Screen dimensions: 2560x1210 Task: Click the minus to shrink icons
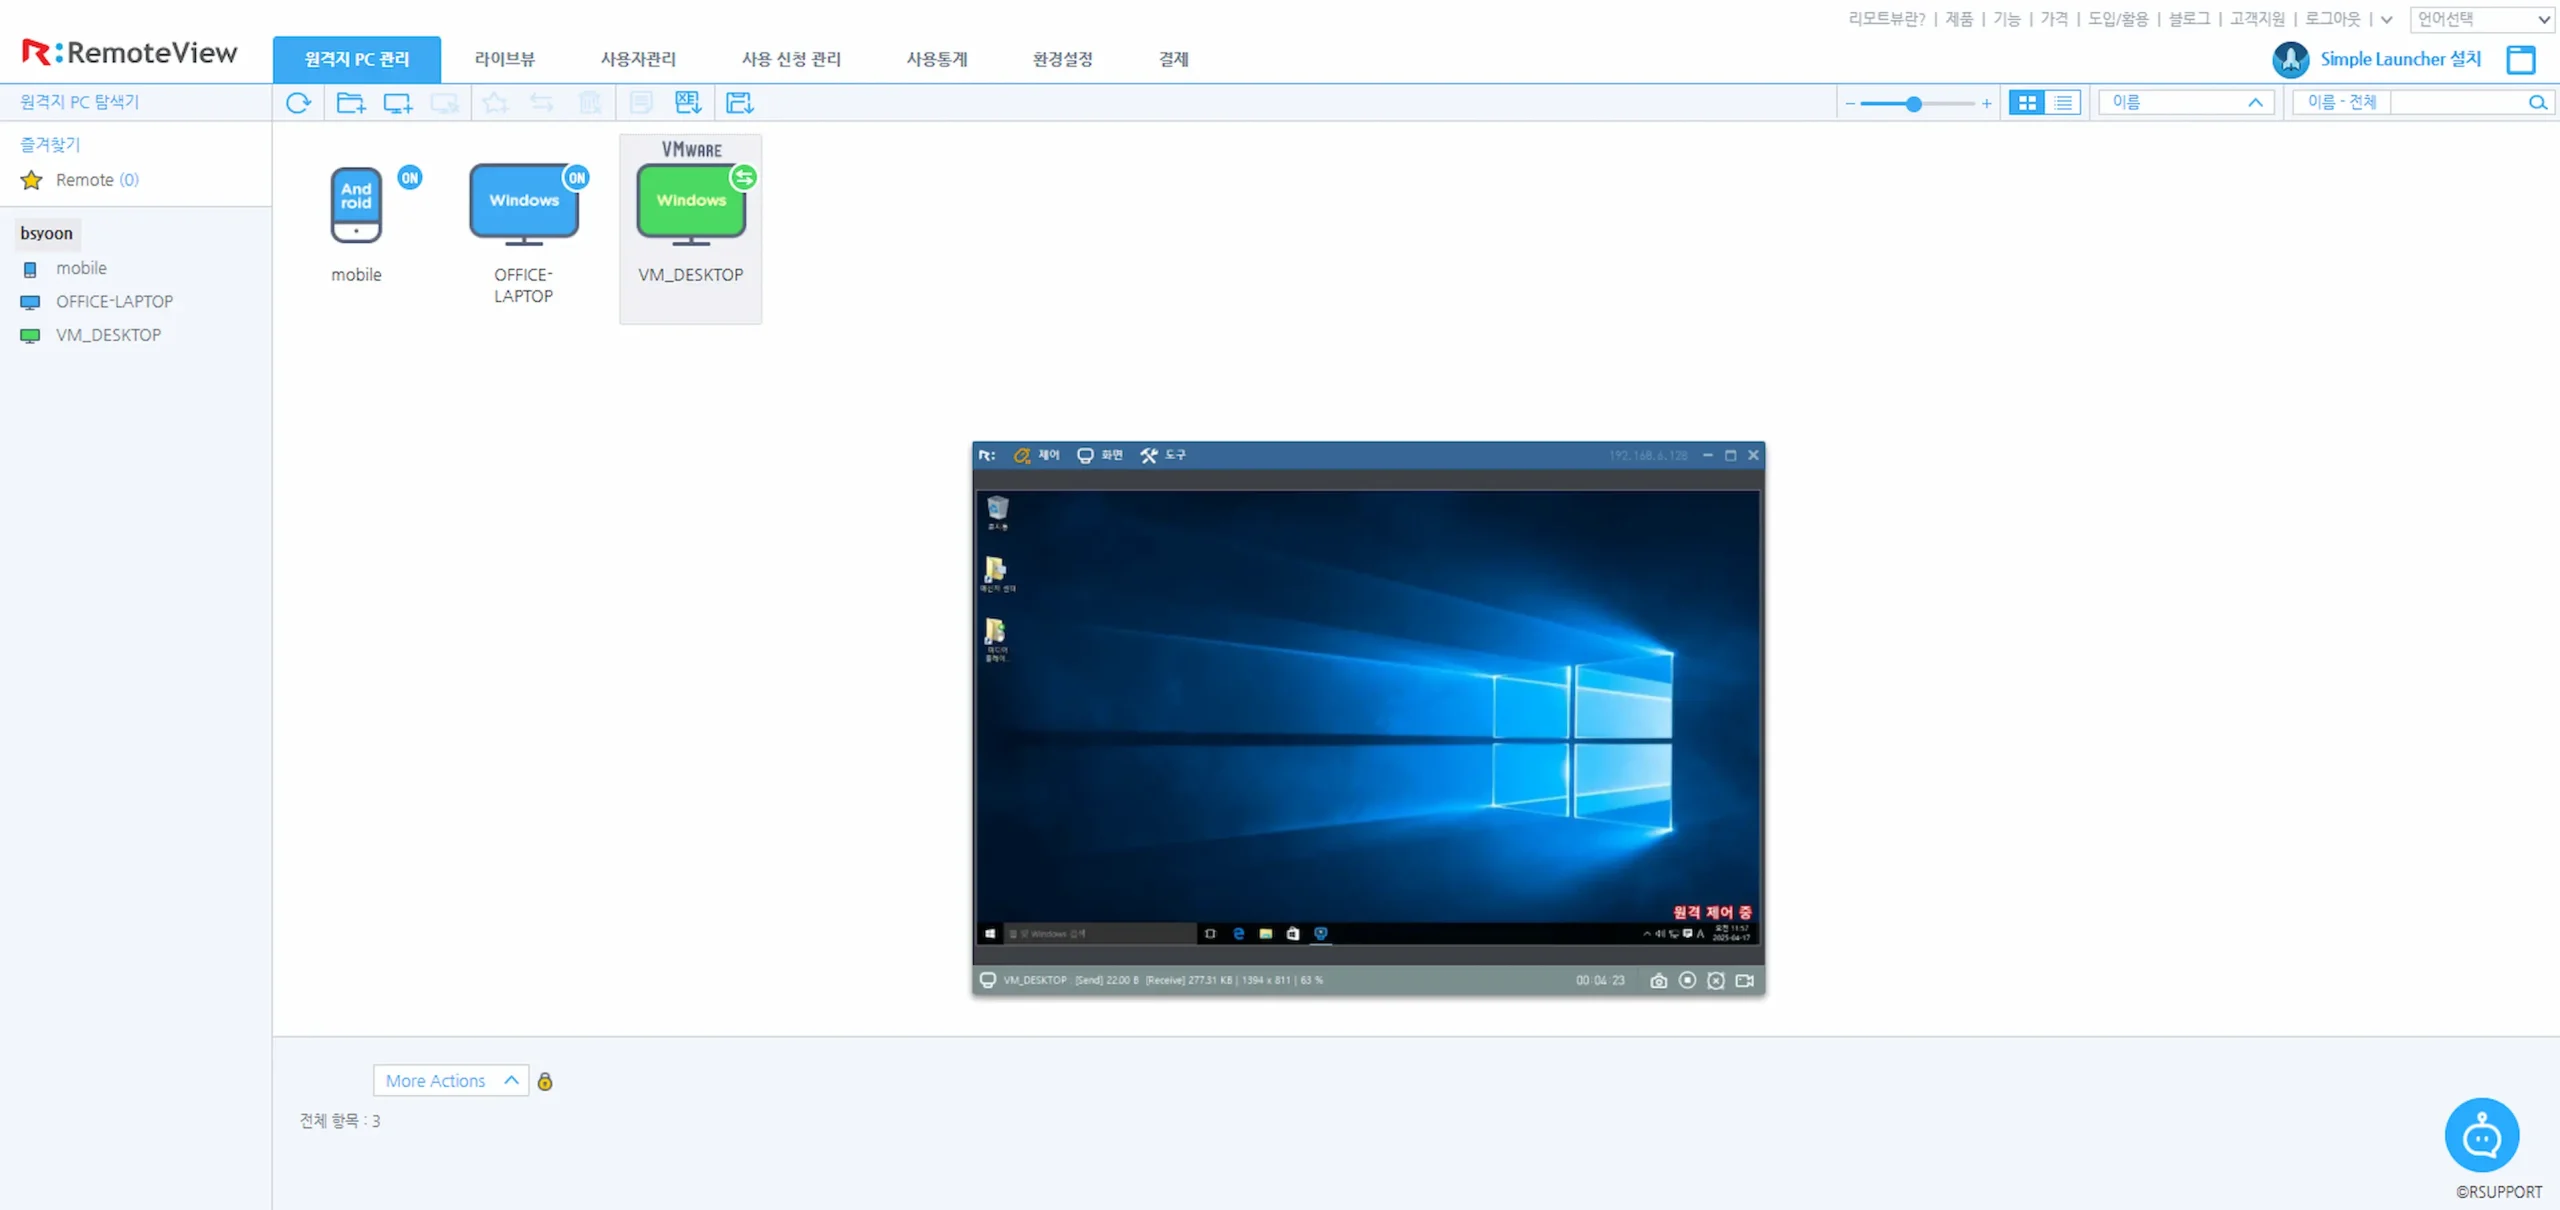click(1850, 103)
